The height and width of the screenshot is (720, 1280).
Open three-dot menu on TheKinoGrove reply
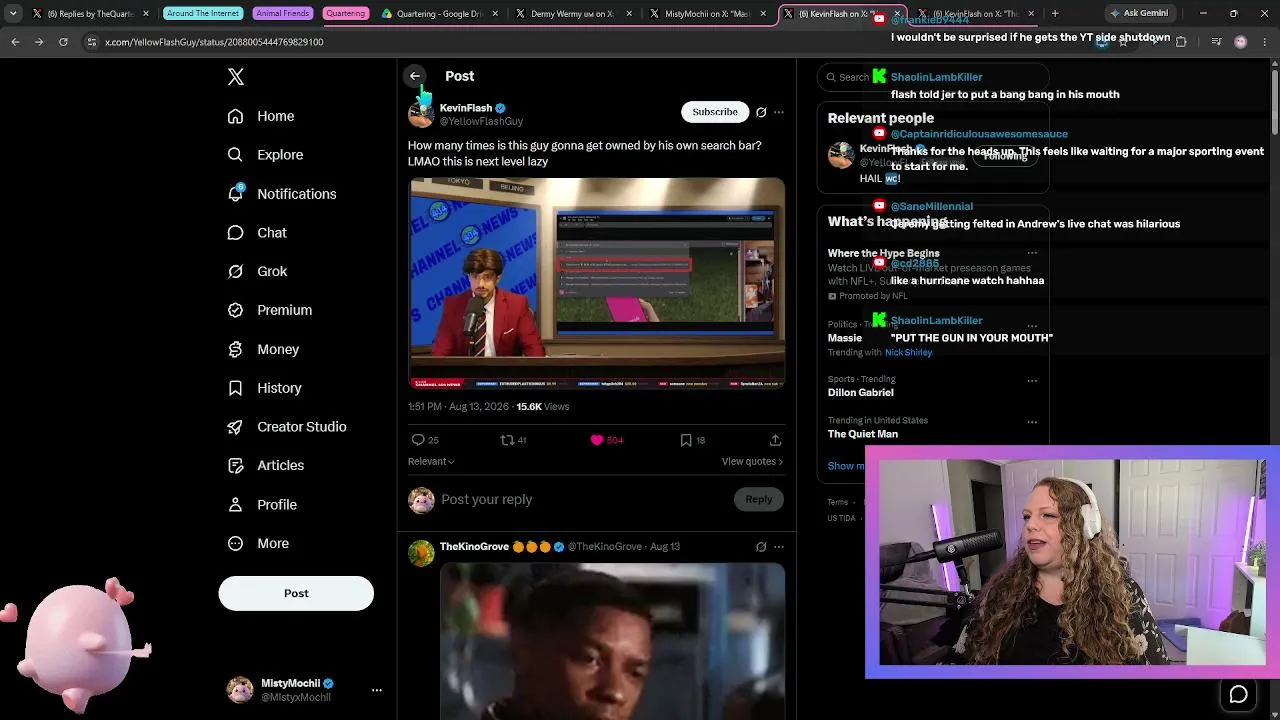pos(779,547)
